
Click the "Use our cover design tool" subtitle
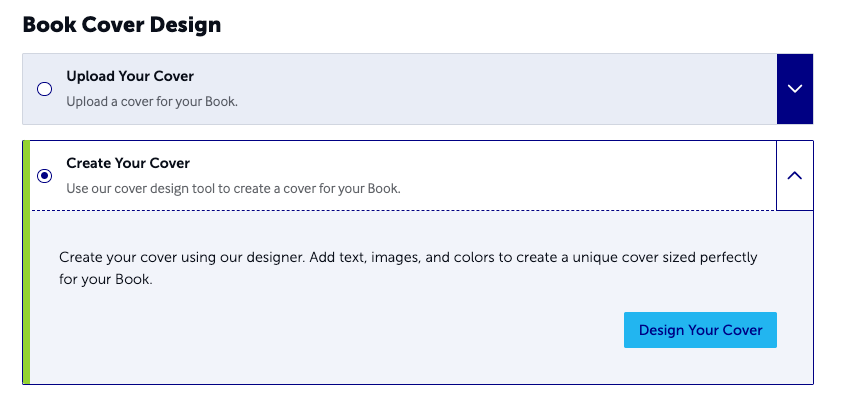233,189
